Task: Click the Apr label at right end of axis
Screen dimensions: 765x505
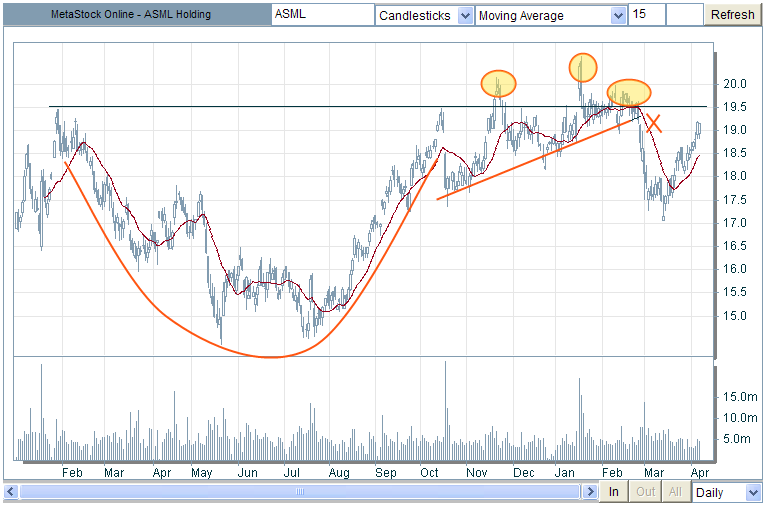Action: [700, 473]
